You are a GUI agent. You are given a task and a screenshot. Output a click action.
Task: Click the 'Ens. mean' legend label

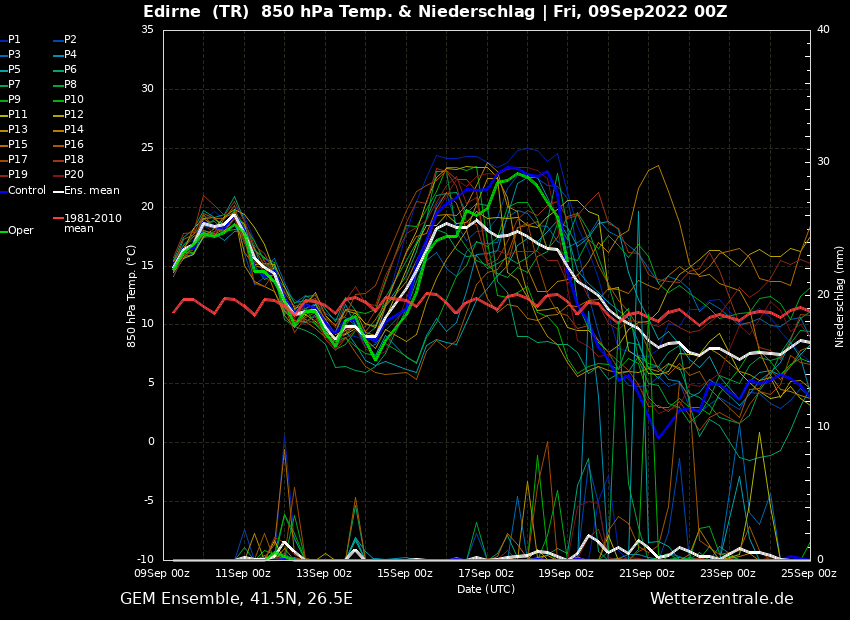(x=92, y=190)
